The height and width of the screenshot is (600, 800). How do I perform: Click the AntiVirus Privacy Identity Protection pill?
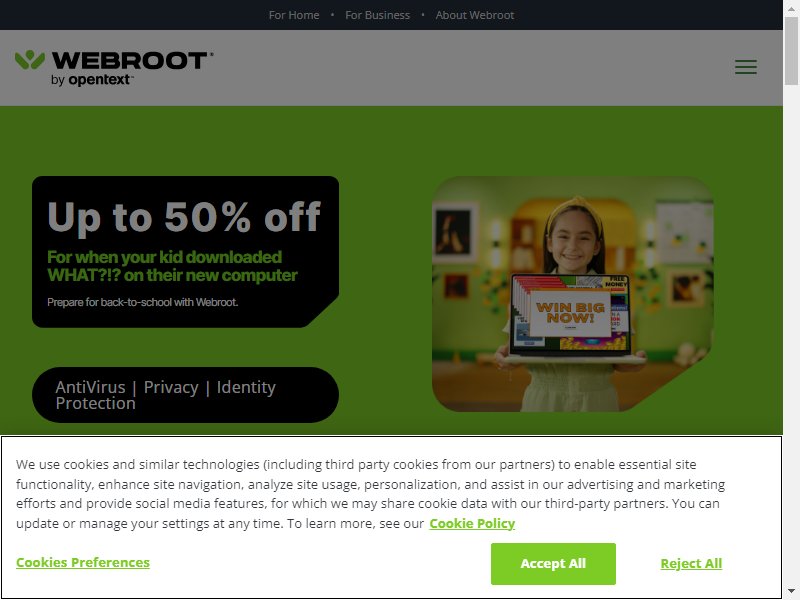pos(185,395)
